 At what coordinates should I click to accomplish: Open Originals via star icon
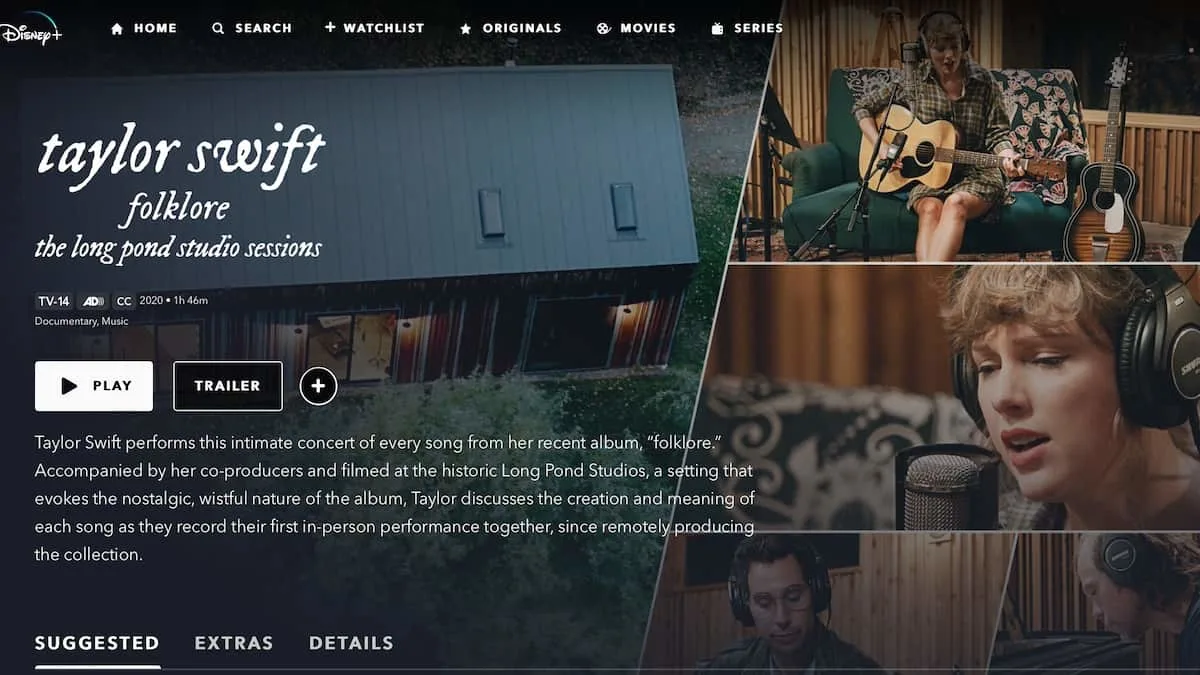tap(466, 29)
